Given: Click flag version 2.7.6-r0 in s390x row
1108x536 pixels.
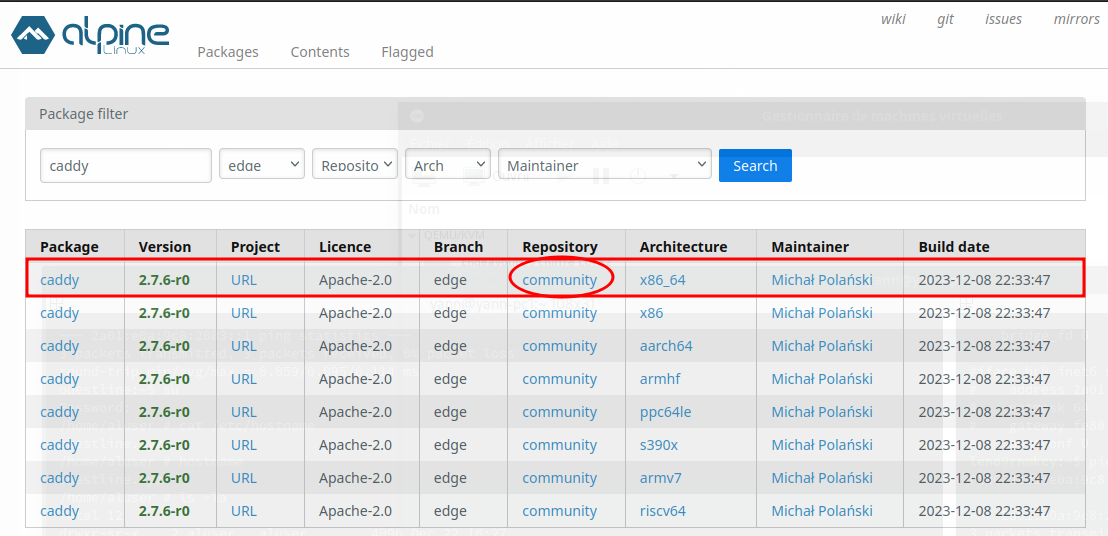Looking at the screenshot, I should tap(164, 445).
